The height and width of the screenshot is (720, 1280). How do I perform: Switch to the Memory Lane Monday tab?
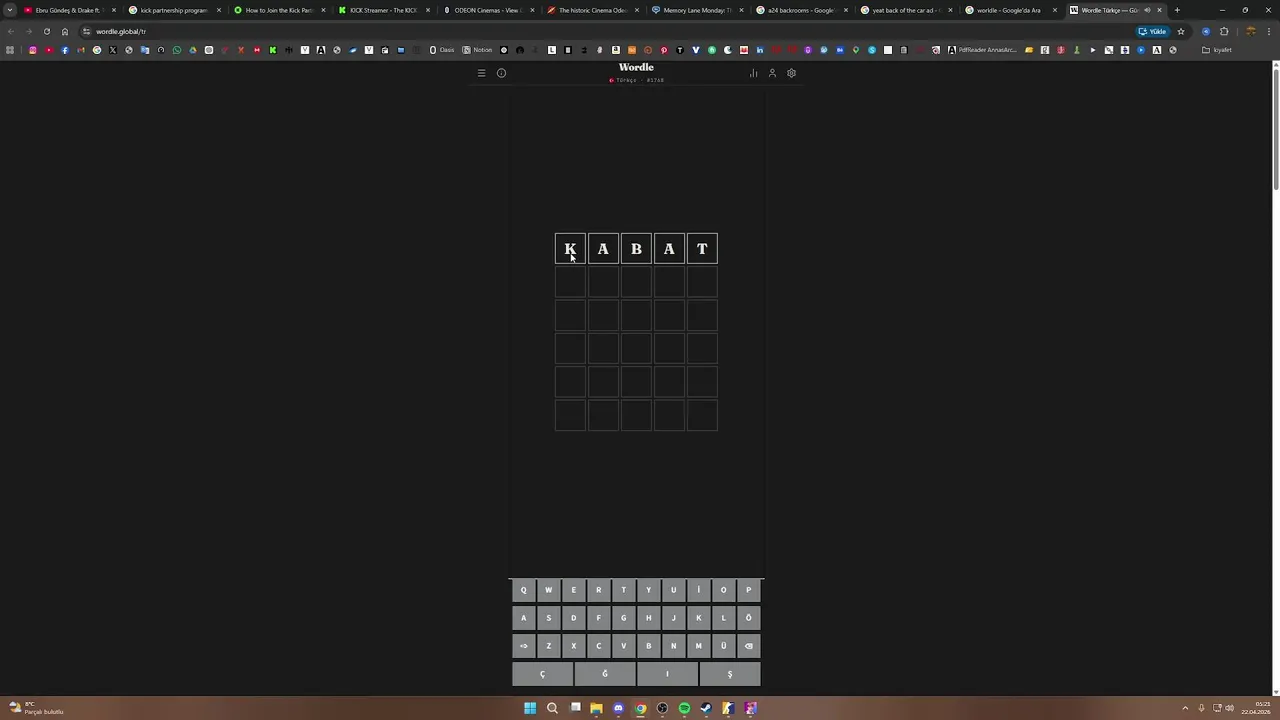pyautogui.click(x=697, y=10)
